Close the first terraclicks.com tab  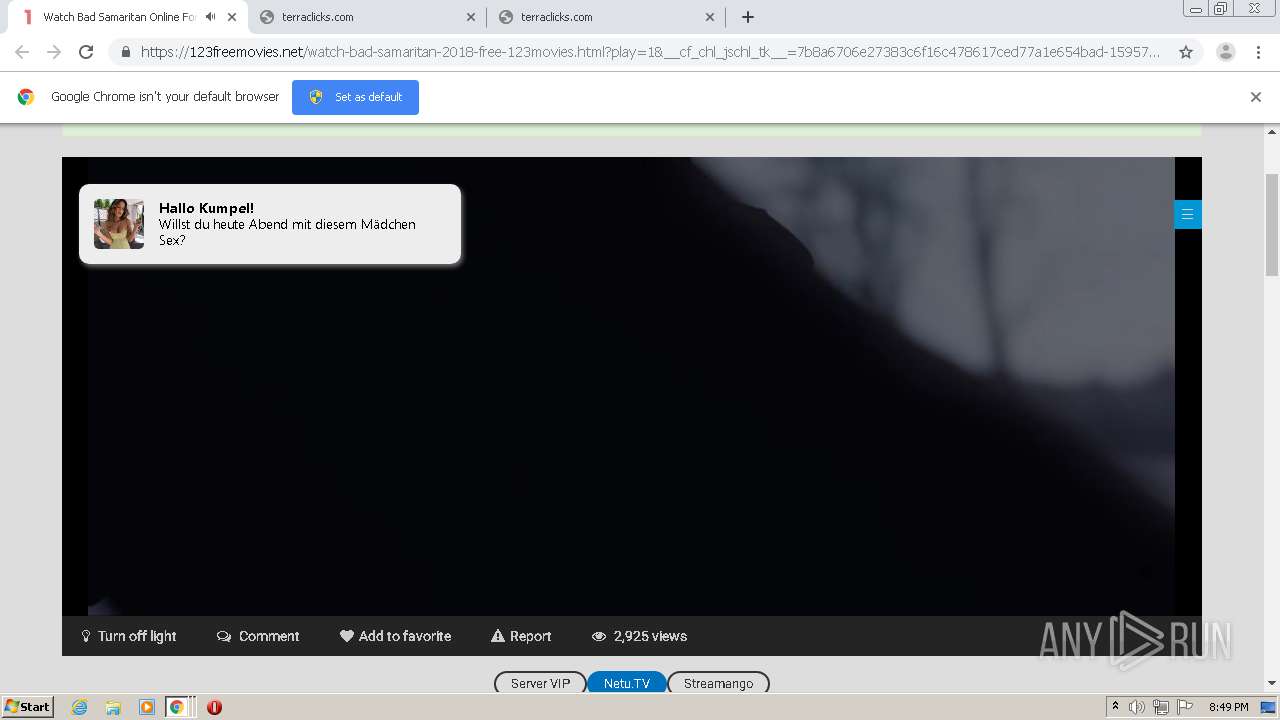coord(471,17)
